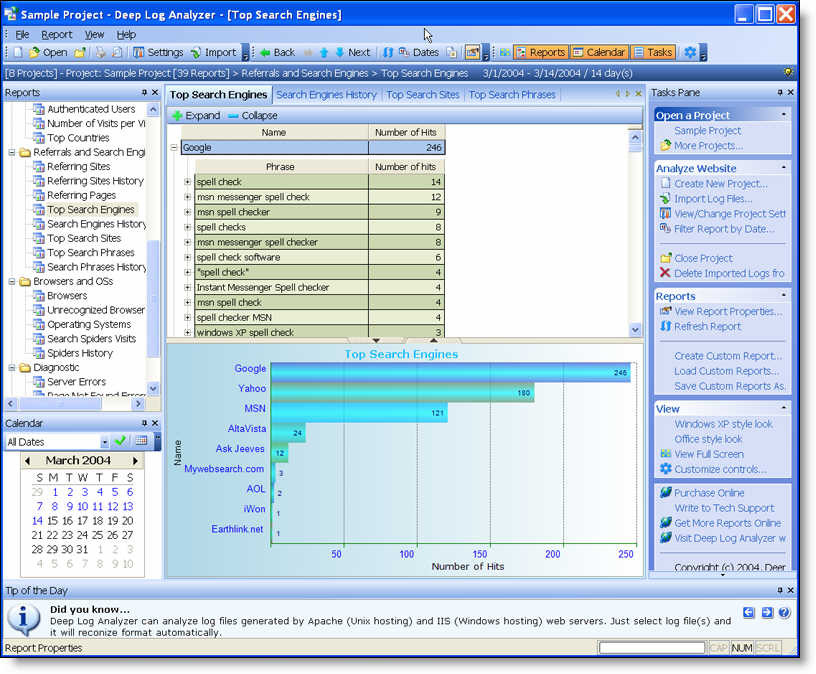Click the close project folder toolbar icon

(x=80, y=53)
